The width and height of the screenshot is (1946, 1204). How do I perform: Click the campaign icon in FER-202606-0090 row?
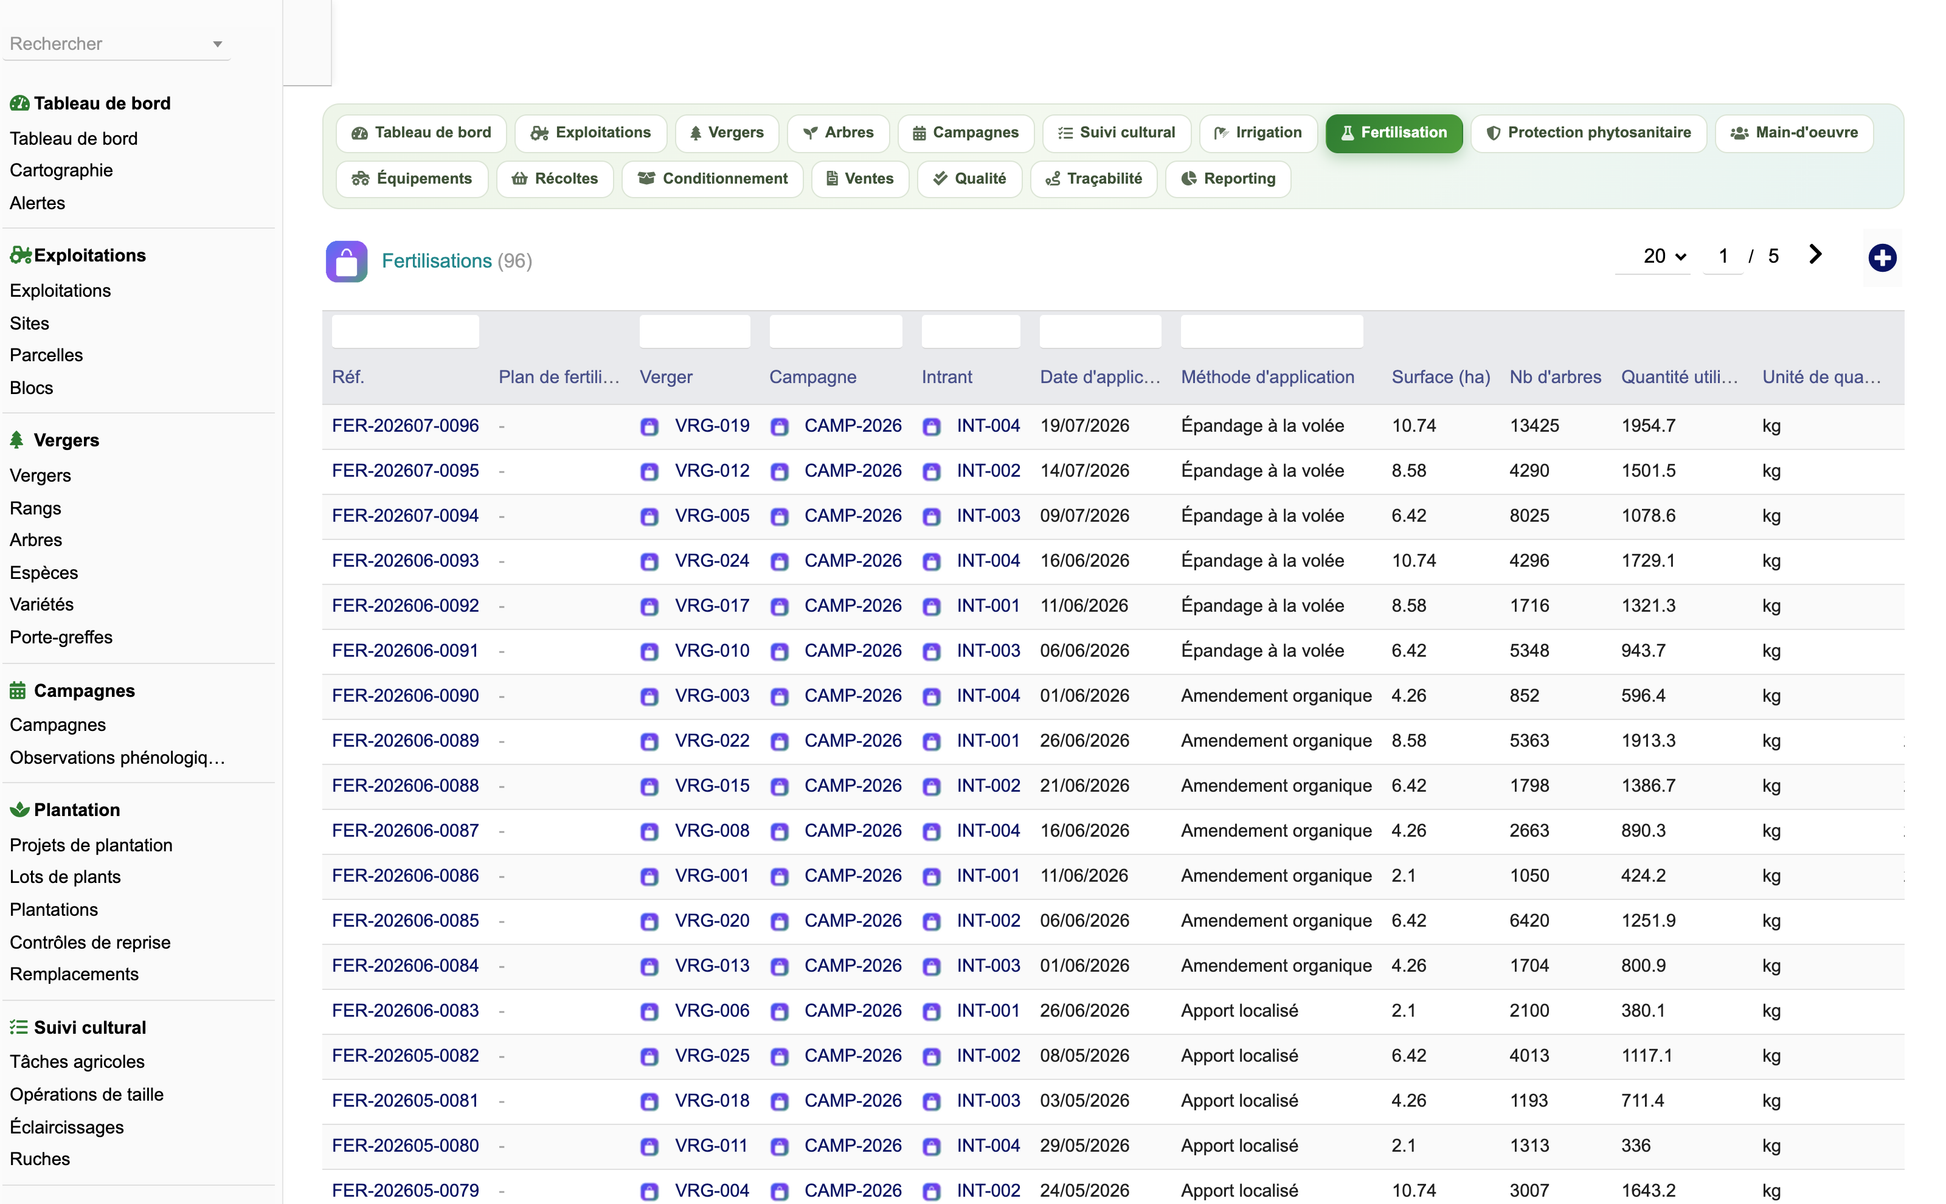[779, 697]
